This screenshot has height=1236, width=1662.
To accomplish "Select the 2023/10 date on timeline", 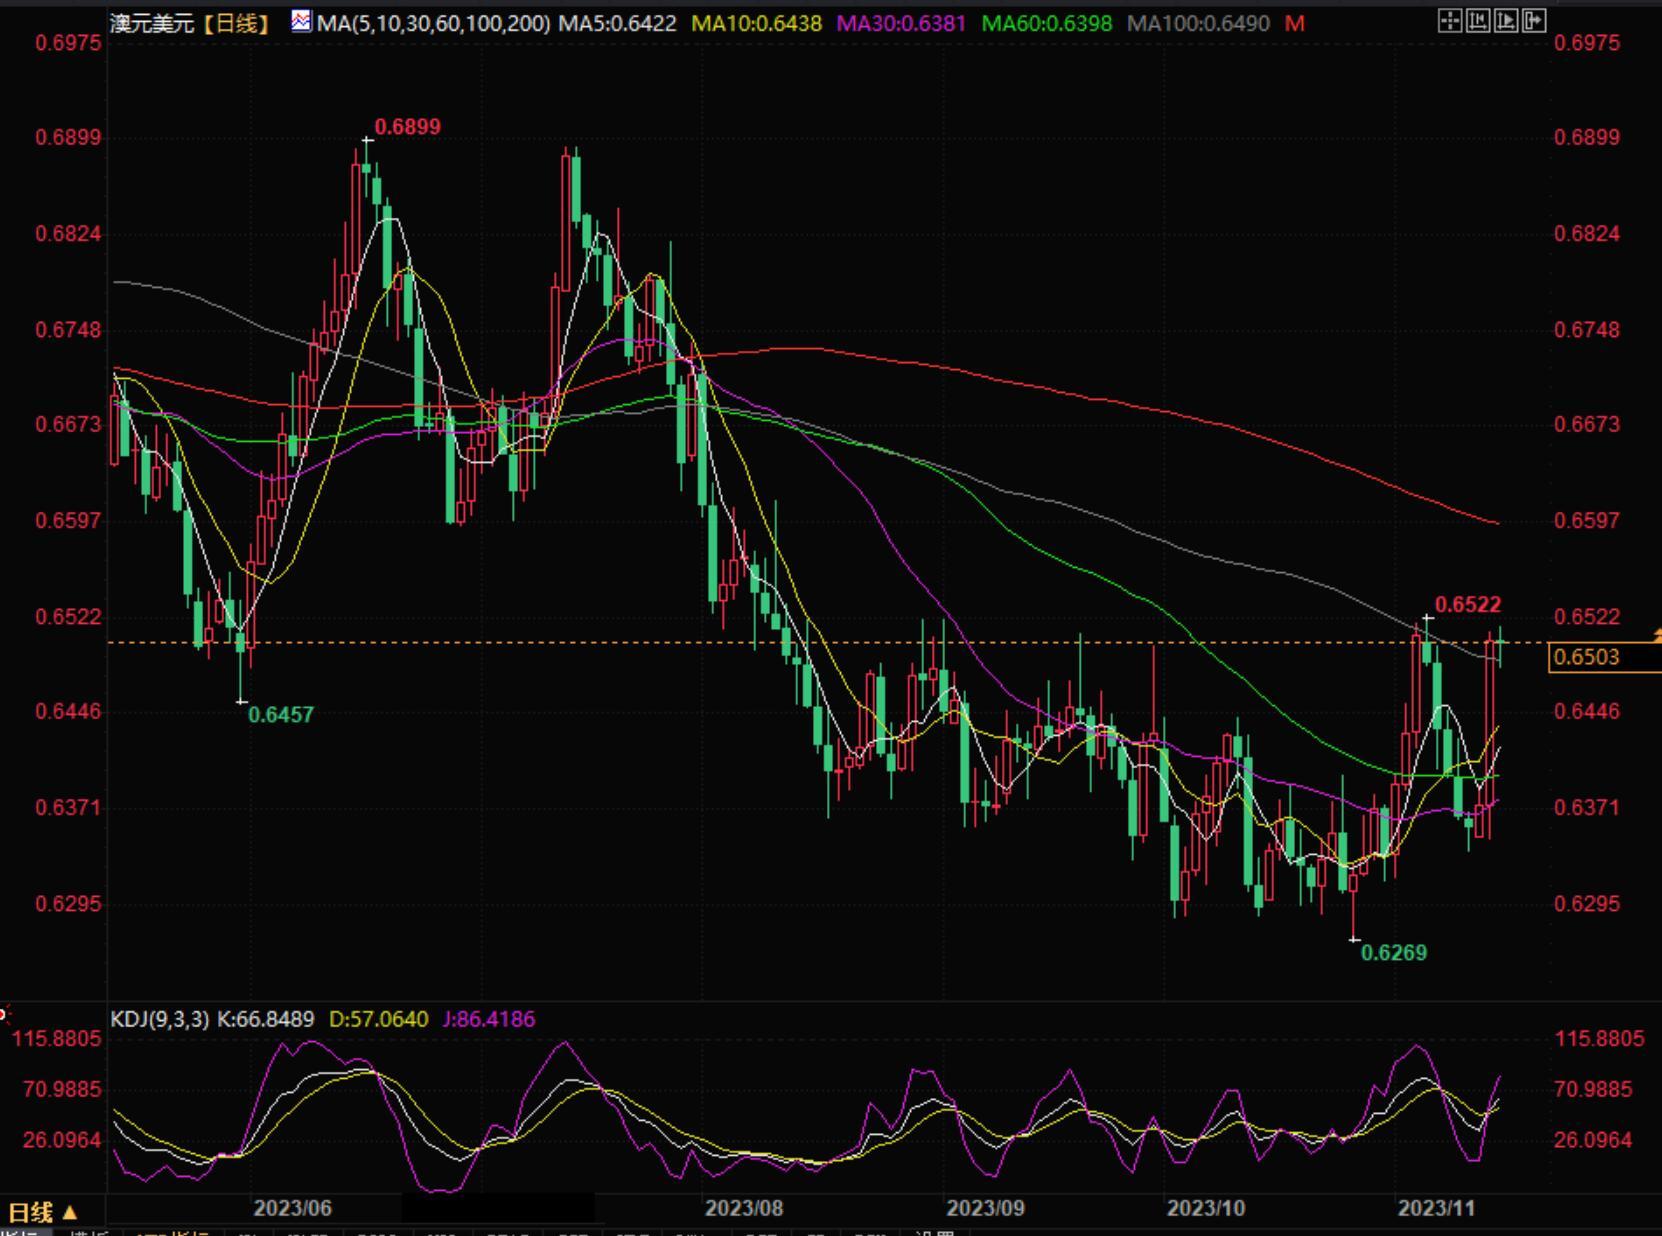I will (1206, 1208).
